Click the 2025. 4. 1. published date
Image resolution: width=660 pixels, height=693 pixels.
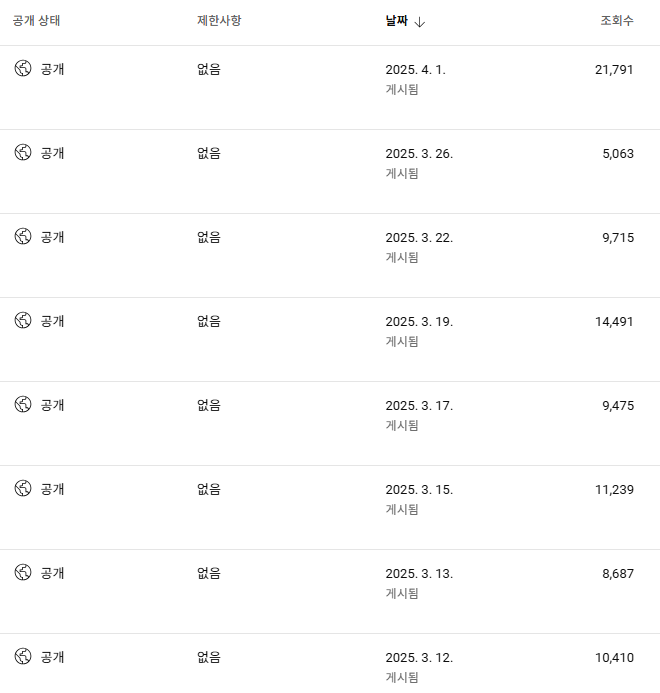click(x=416, y=70)
